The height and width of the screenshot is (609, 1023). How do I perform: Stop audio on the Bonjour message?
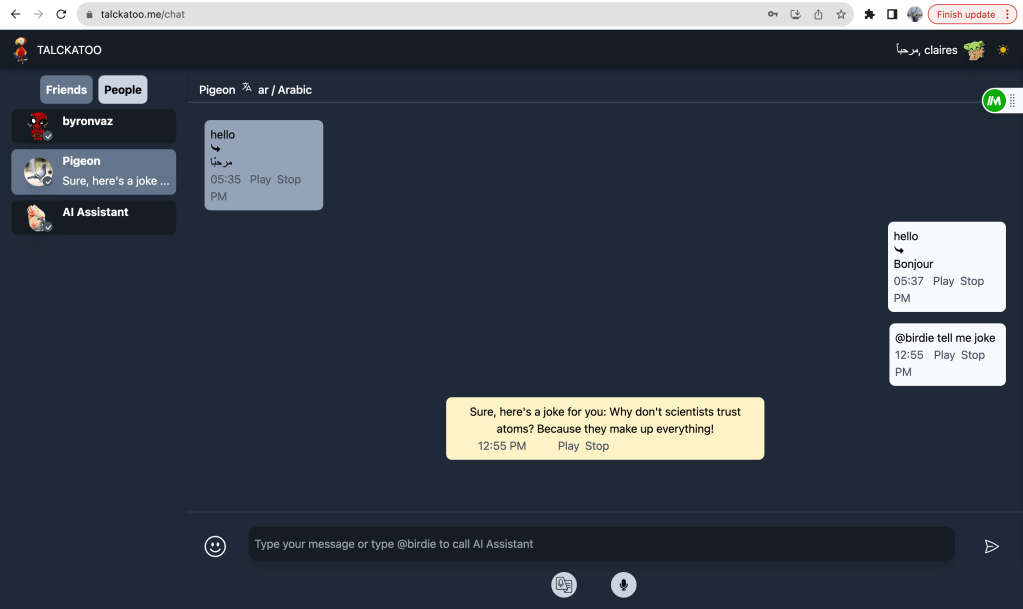click(972, 281)
